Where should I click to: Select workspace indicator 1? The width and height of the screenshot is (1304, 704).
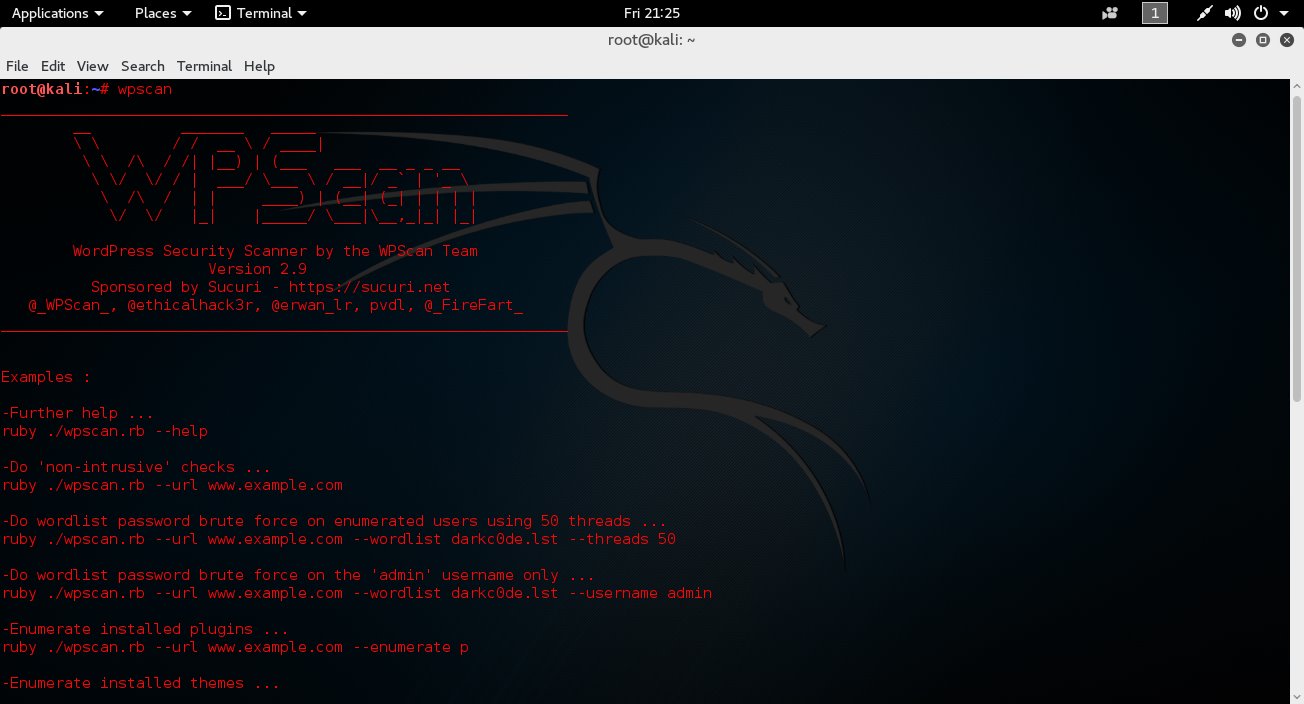tap(1155, 13)
